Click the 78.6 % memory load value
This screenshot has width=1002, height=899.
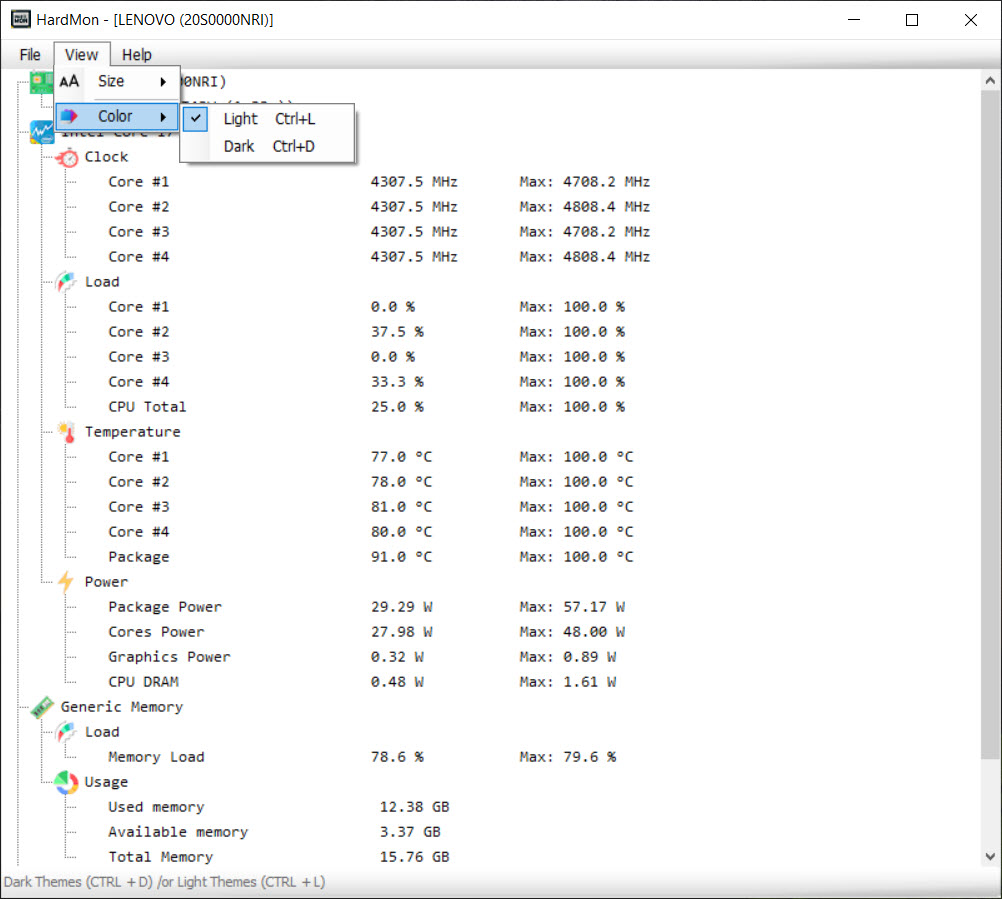(x=397, y=757)
